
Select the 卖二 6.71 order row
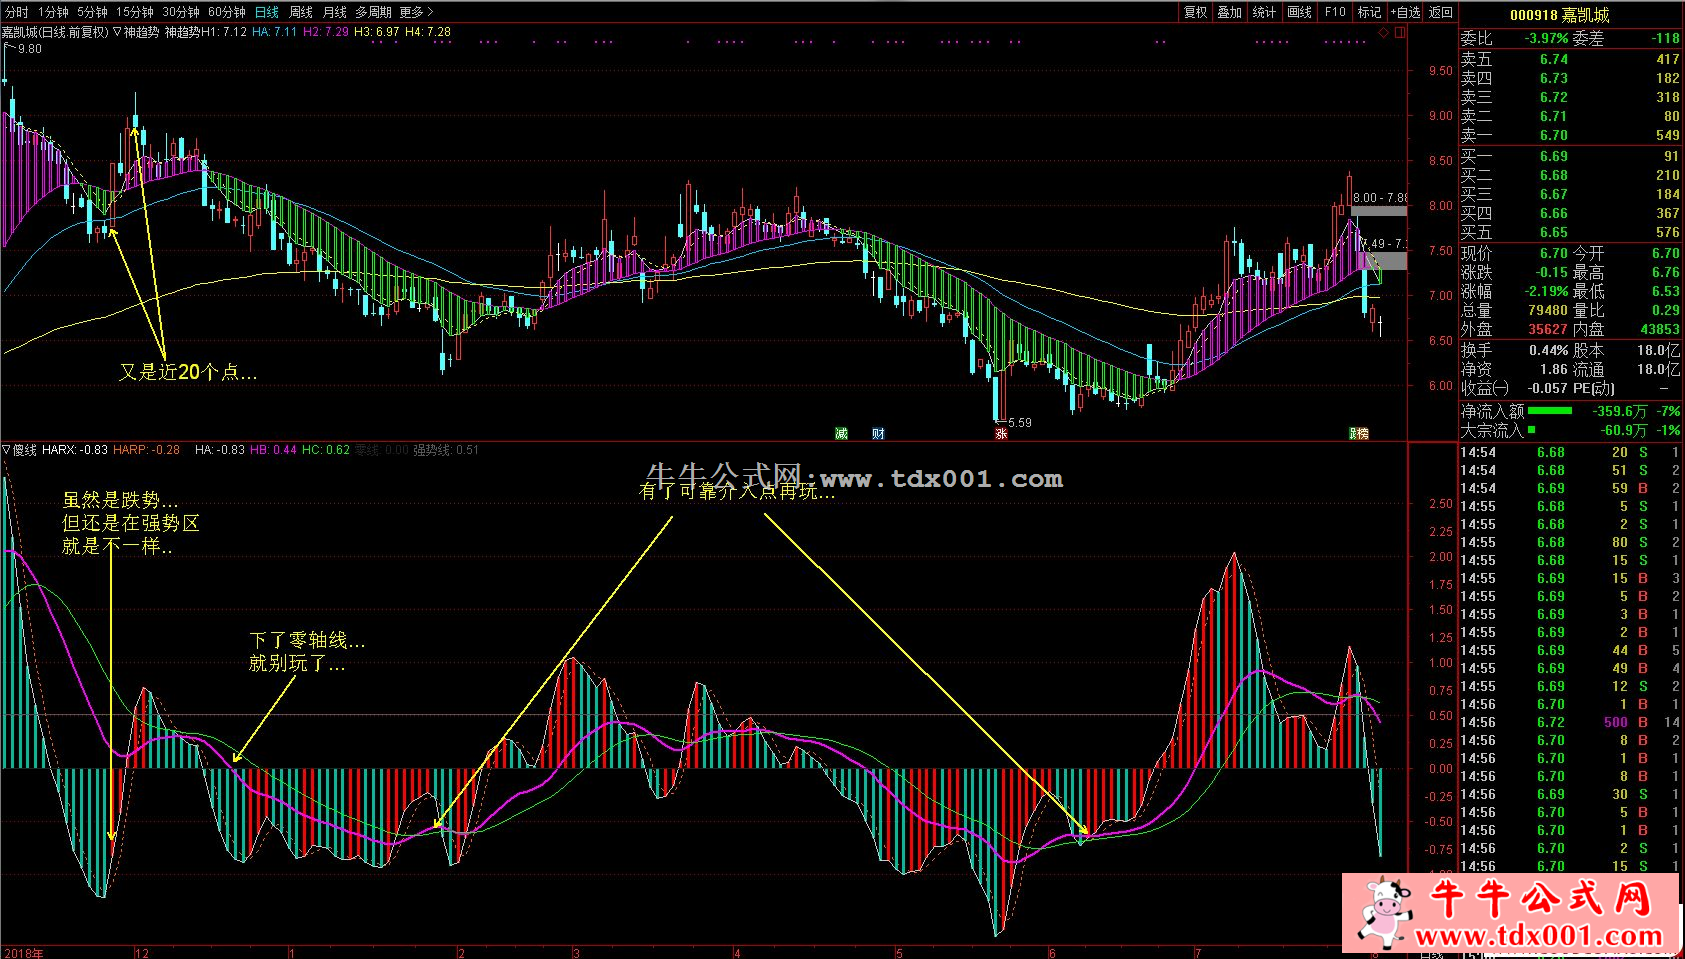click(x=1570, y=116)
